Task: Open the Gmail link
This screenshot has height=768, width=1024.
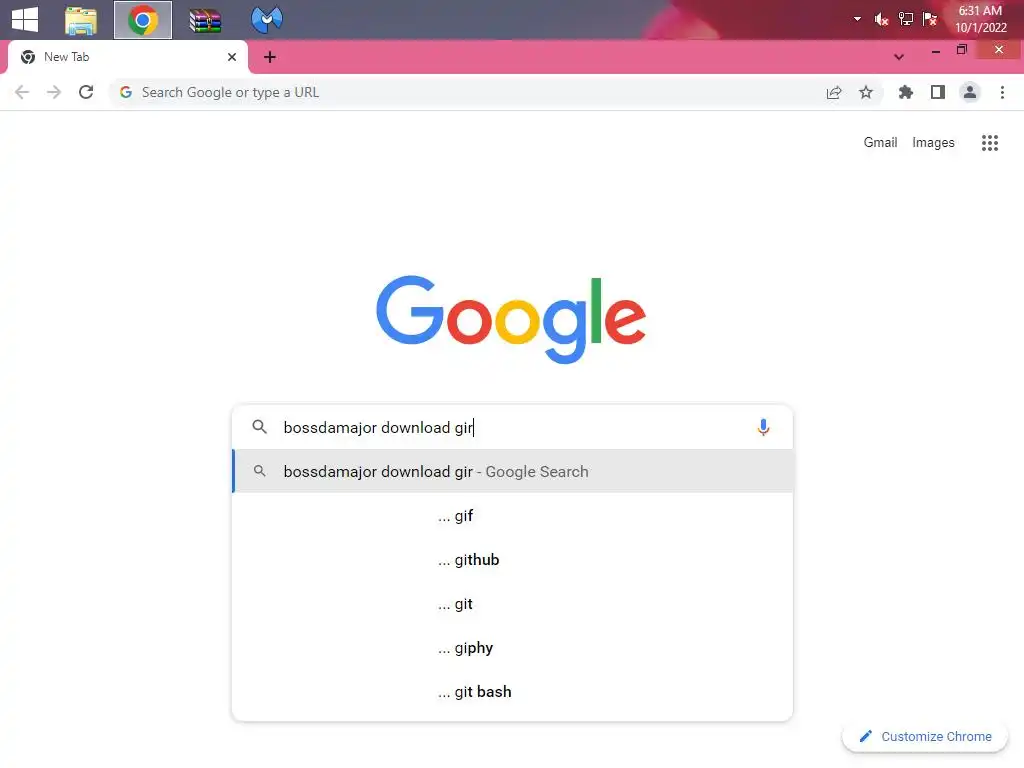Action: pyautogui.click(x=880, y=142)
